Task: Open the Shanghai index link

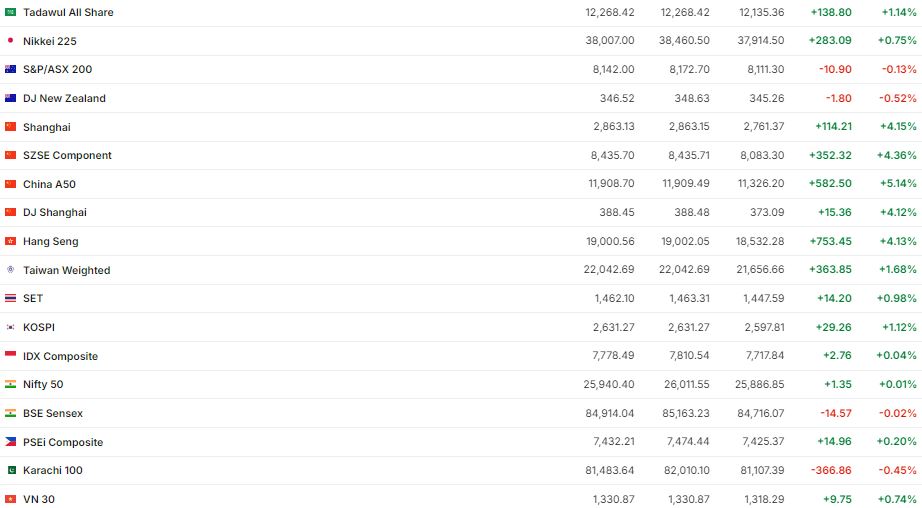Action: [x=47, y=127]
